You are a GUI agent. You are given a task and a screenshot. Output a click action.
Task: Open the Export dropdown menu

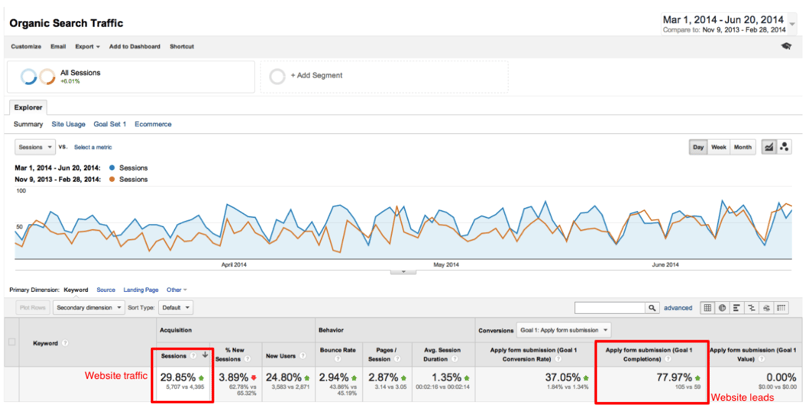[x=87, y=46]
